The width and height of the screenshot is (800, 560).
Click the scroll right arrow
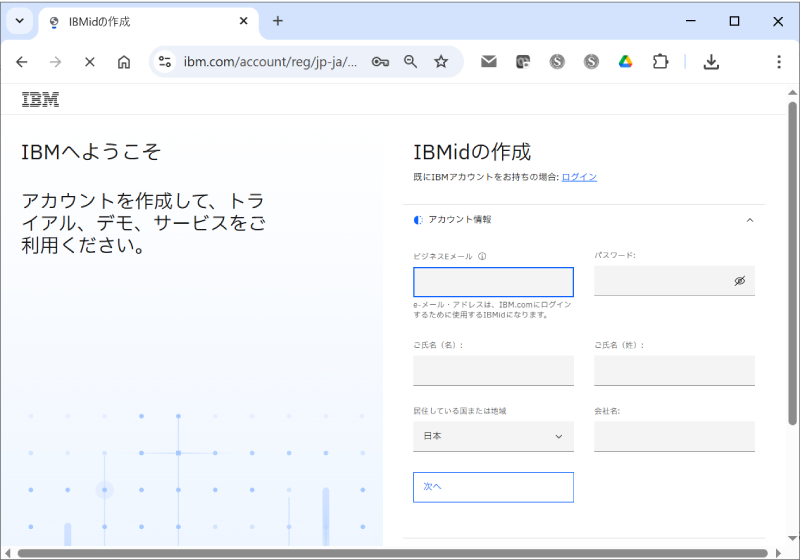[x=778, y=553]
